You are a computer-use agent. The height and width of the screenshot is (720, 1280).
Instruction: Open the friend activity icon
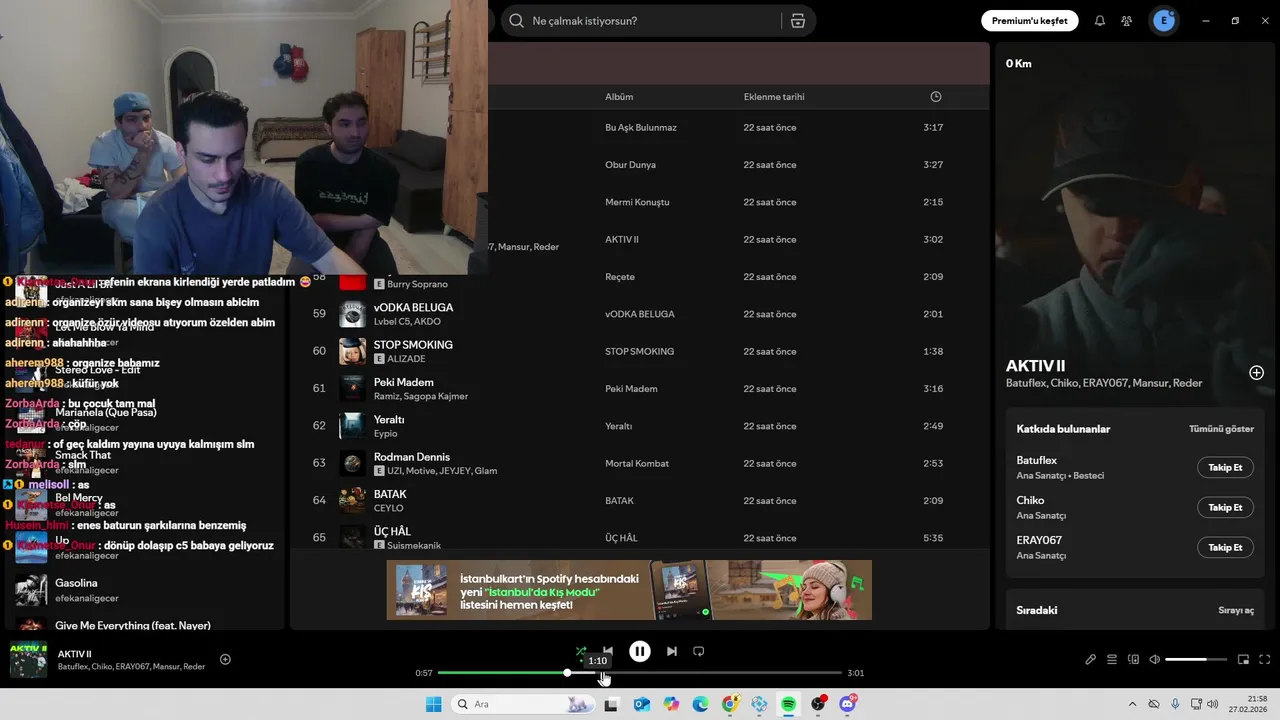[1127, 21]
